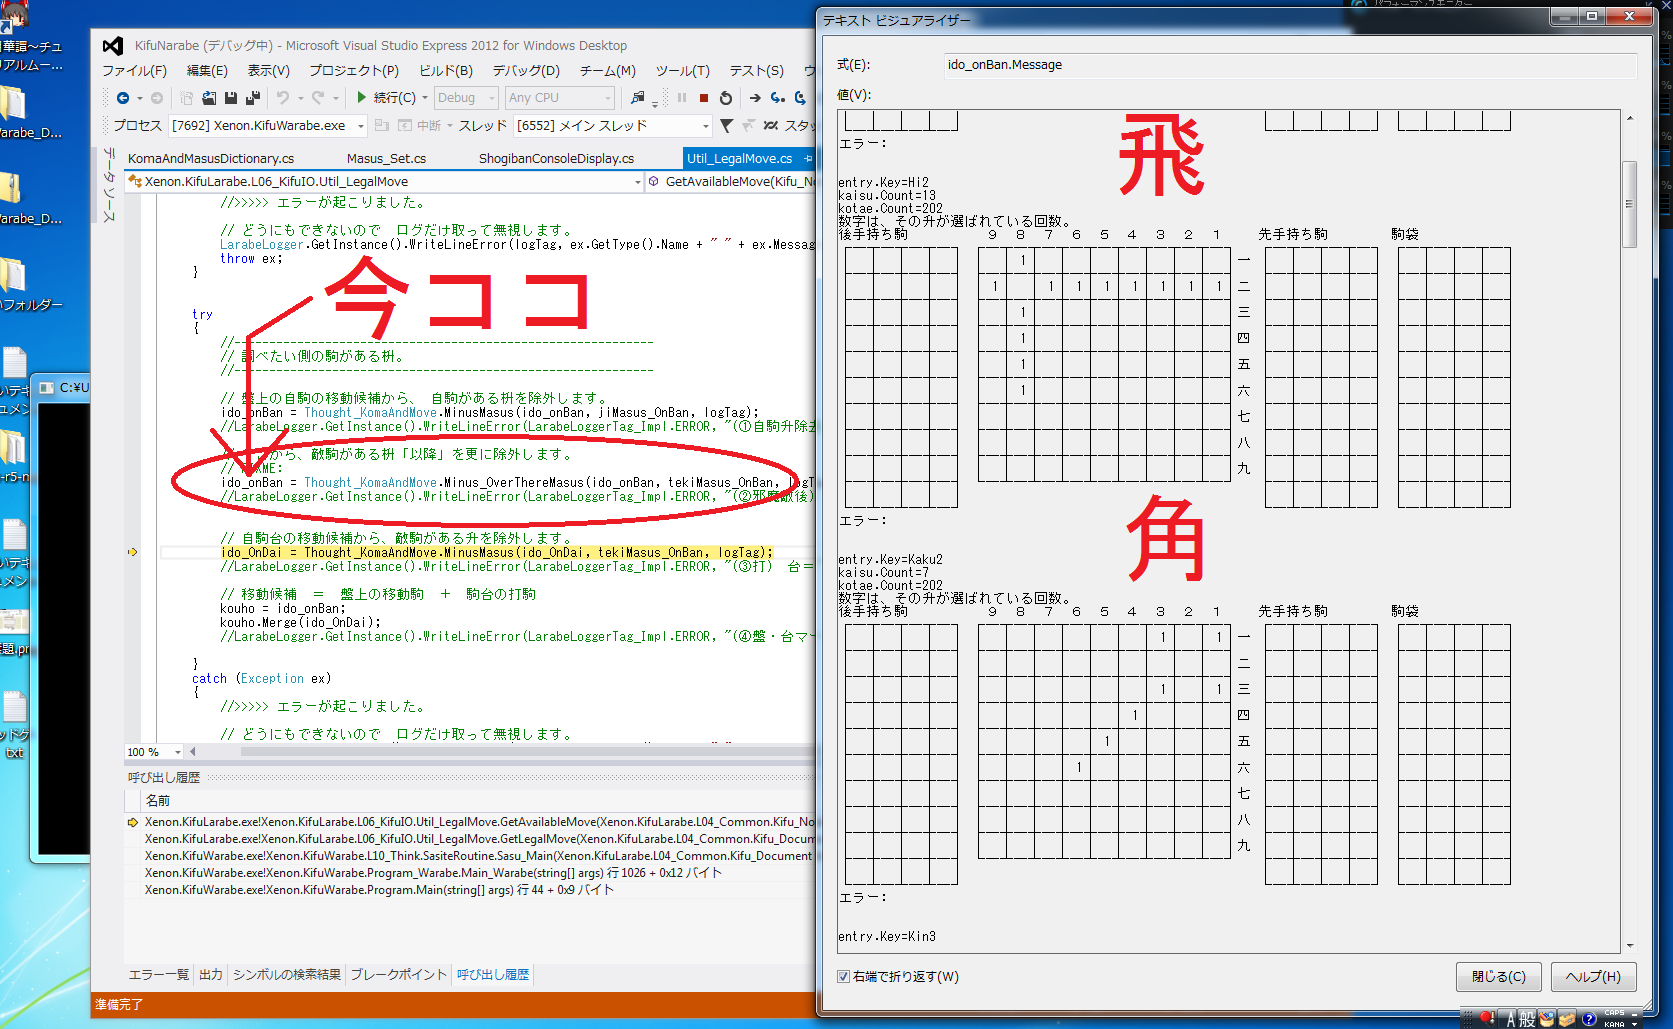
Task: Open the ブレークポイント bottom panel tab
Action: point(398,975)
